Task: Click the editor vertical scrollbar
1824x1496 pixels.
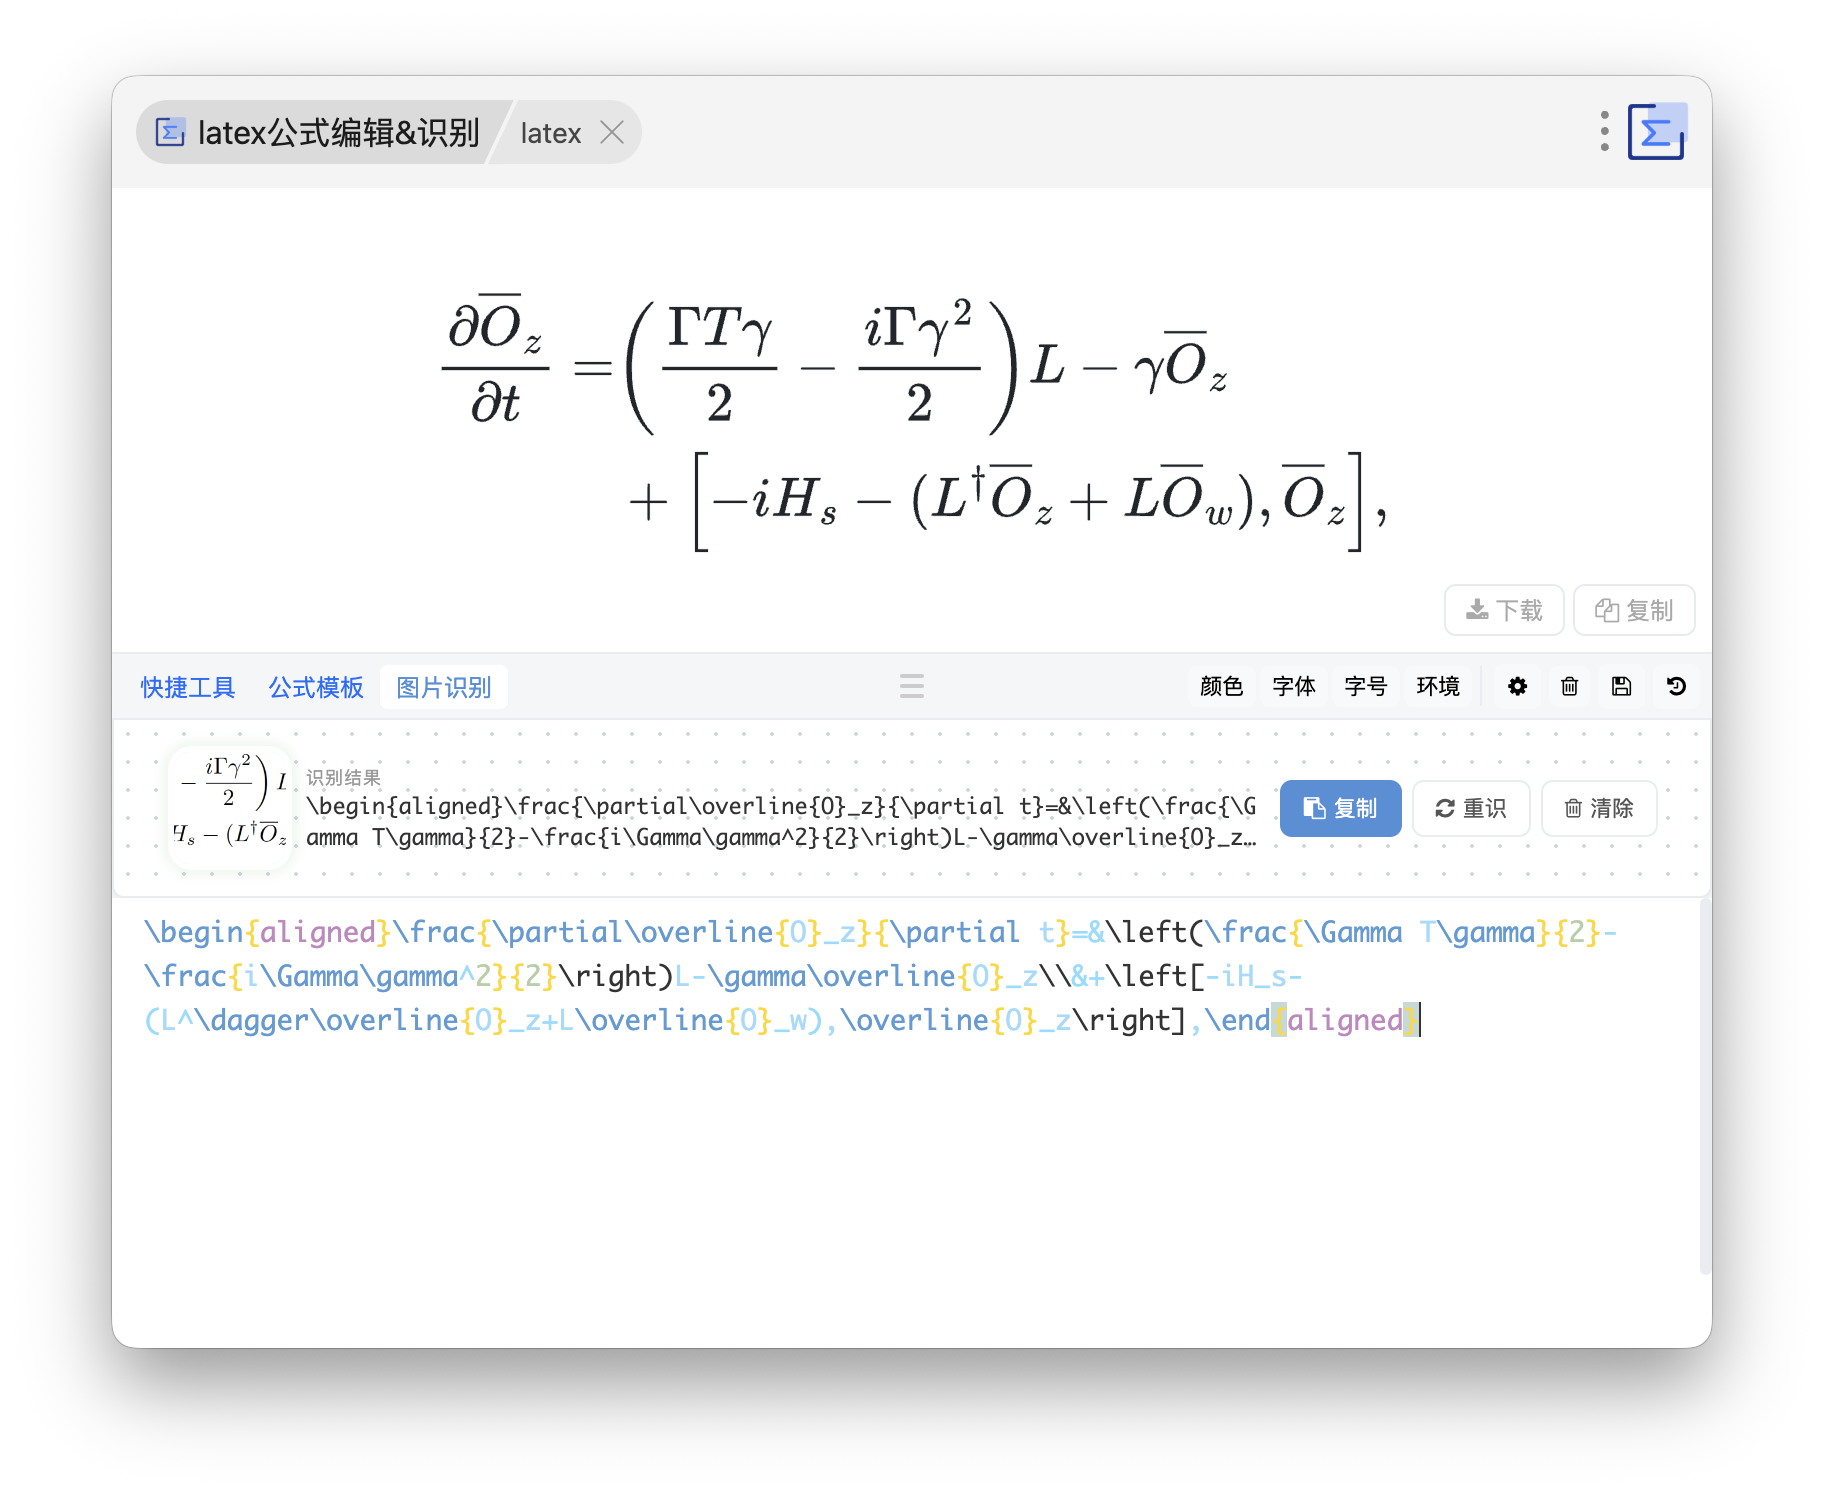Action: click(x=1704, y=1086)
